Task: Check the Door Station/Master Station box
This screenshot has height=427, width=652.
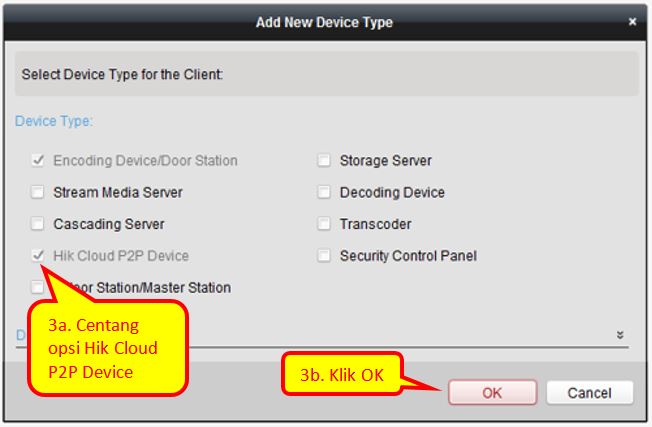Action: point(36,287)
